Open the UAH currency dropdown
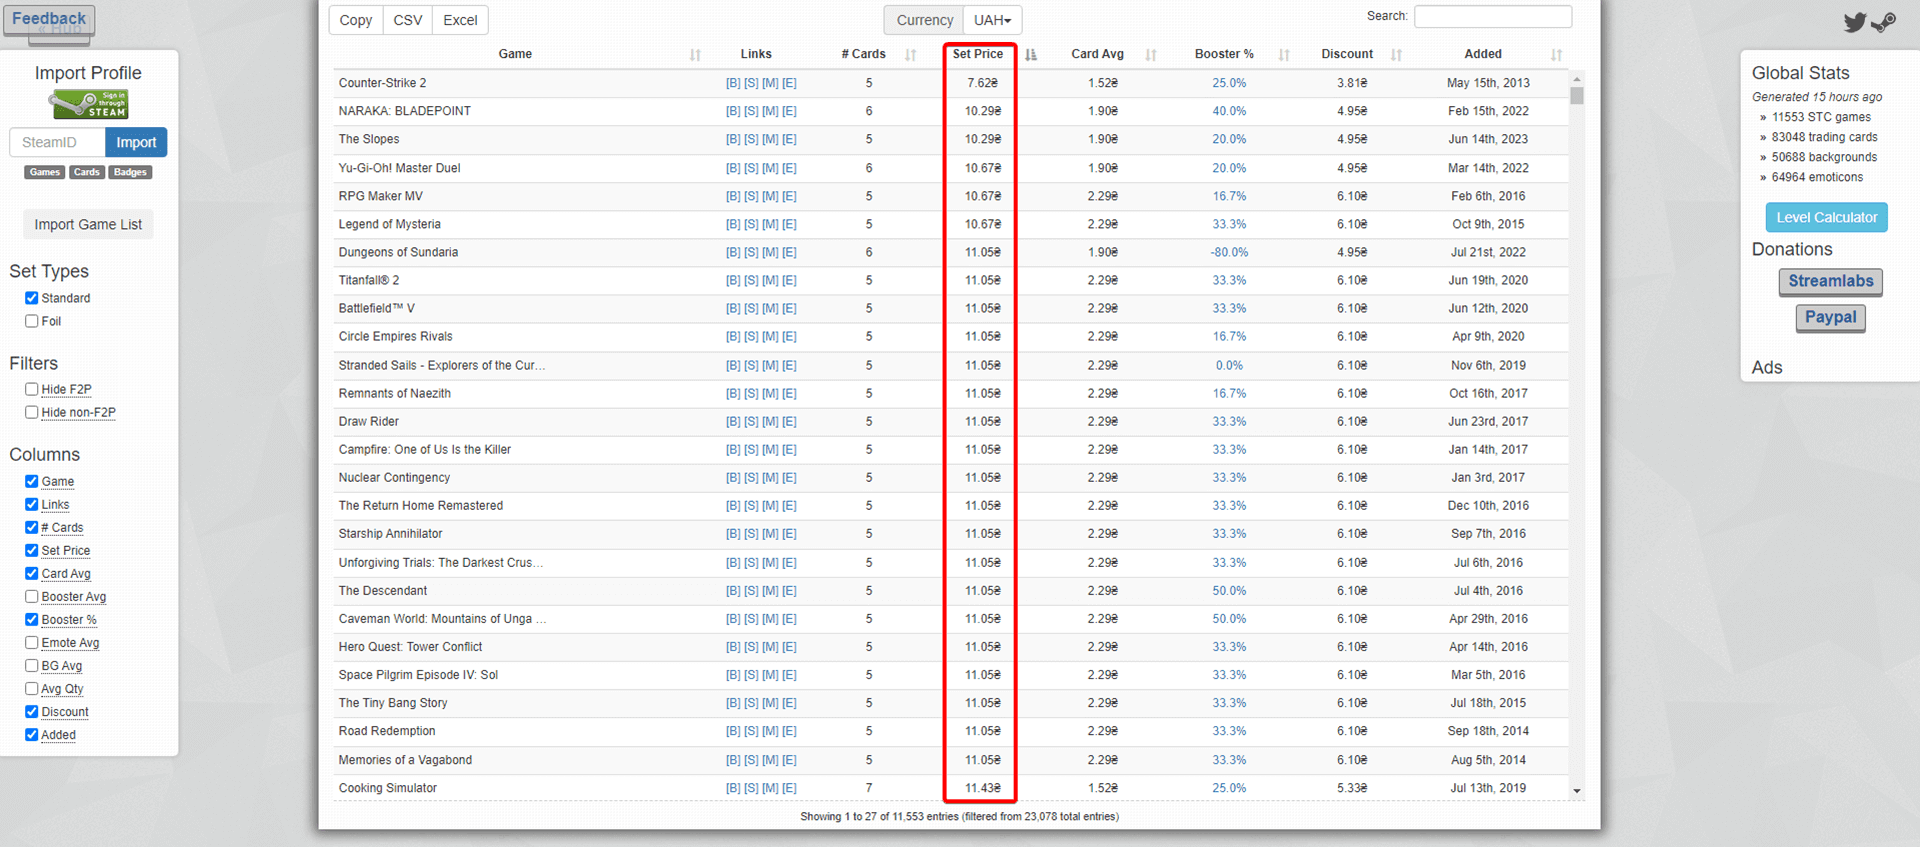Image resolution: width=1920 pixels, height=847 pixels. pos(992,20)
